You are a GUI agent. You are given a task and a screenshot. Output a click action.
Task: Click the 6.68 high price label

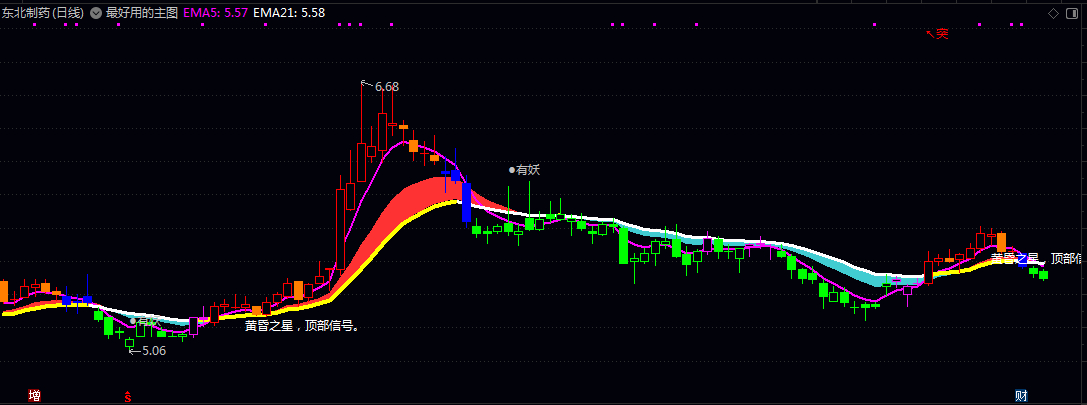point(386,87)
